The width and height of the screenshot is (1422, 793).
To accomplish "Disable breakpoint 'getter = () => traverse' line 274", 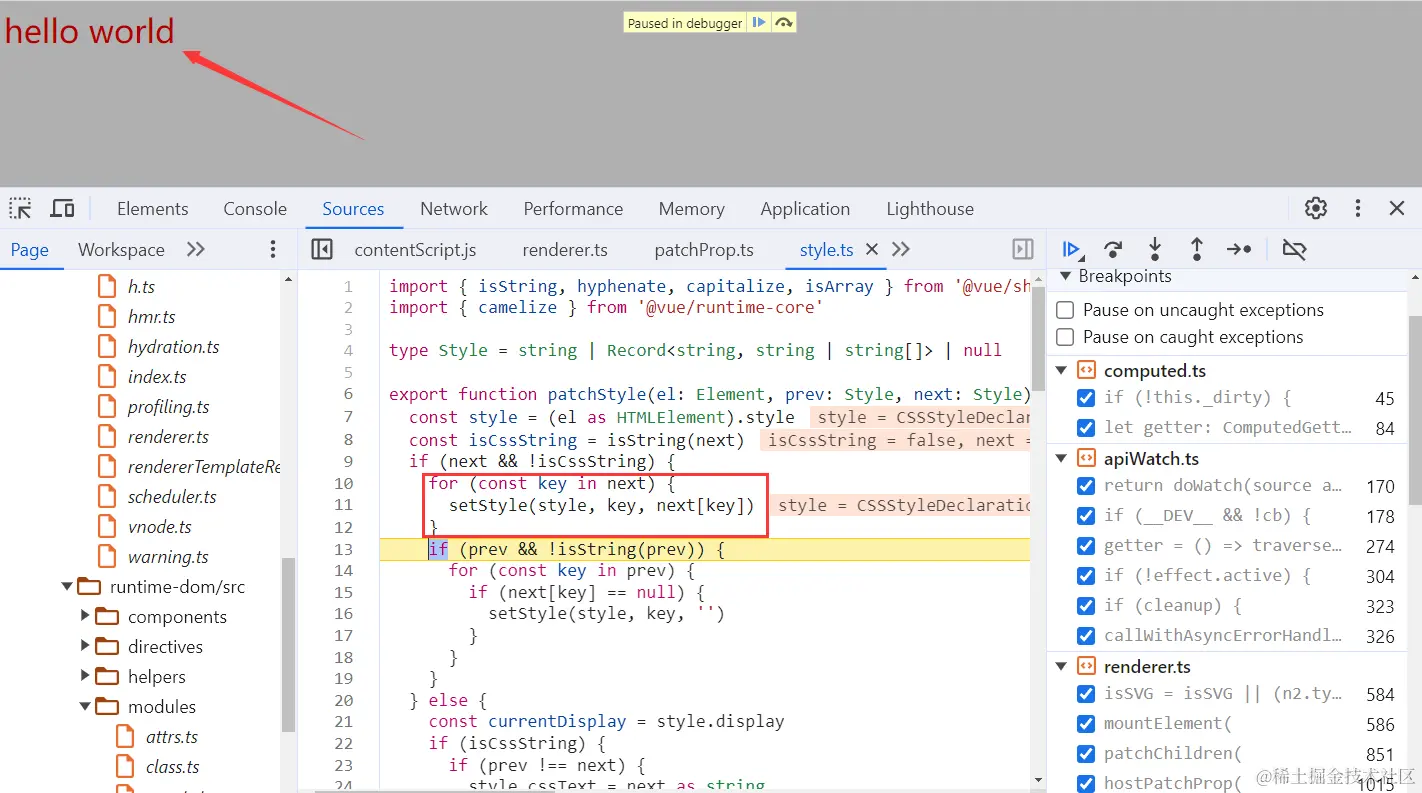I will click(1086, 546).
